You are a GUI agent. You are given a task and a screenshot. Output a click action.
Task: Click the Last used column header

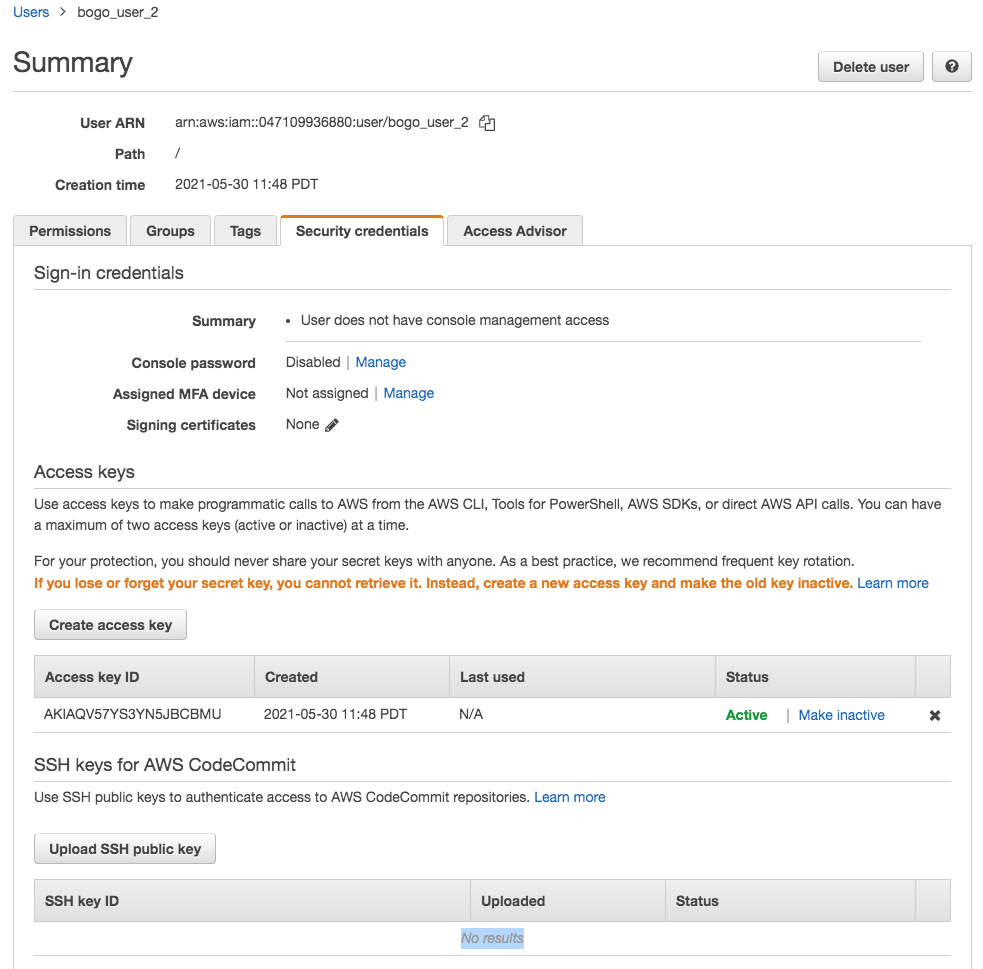(x=582, y=677)
